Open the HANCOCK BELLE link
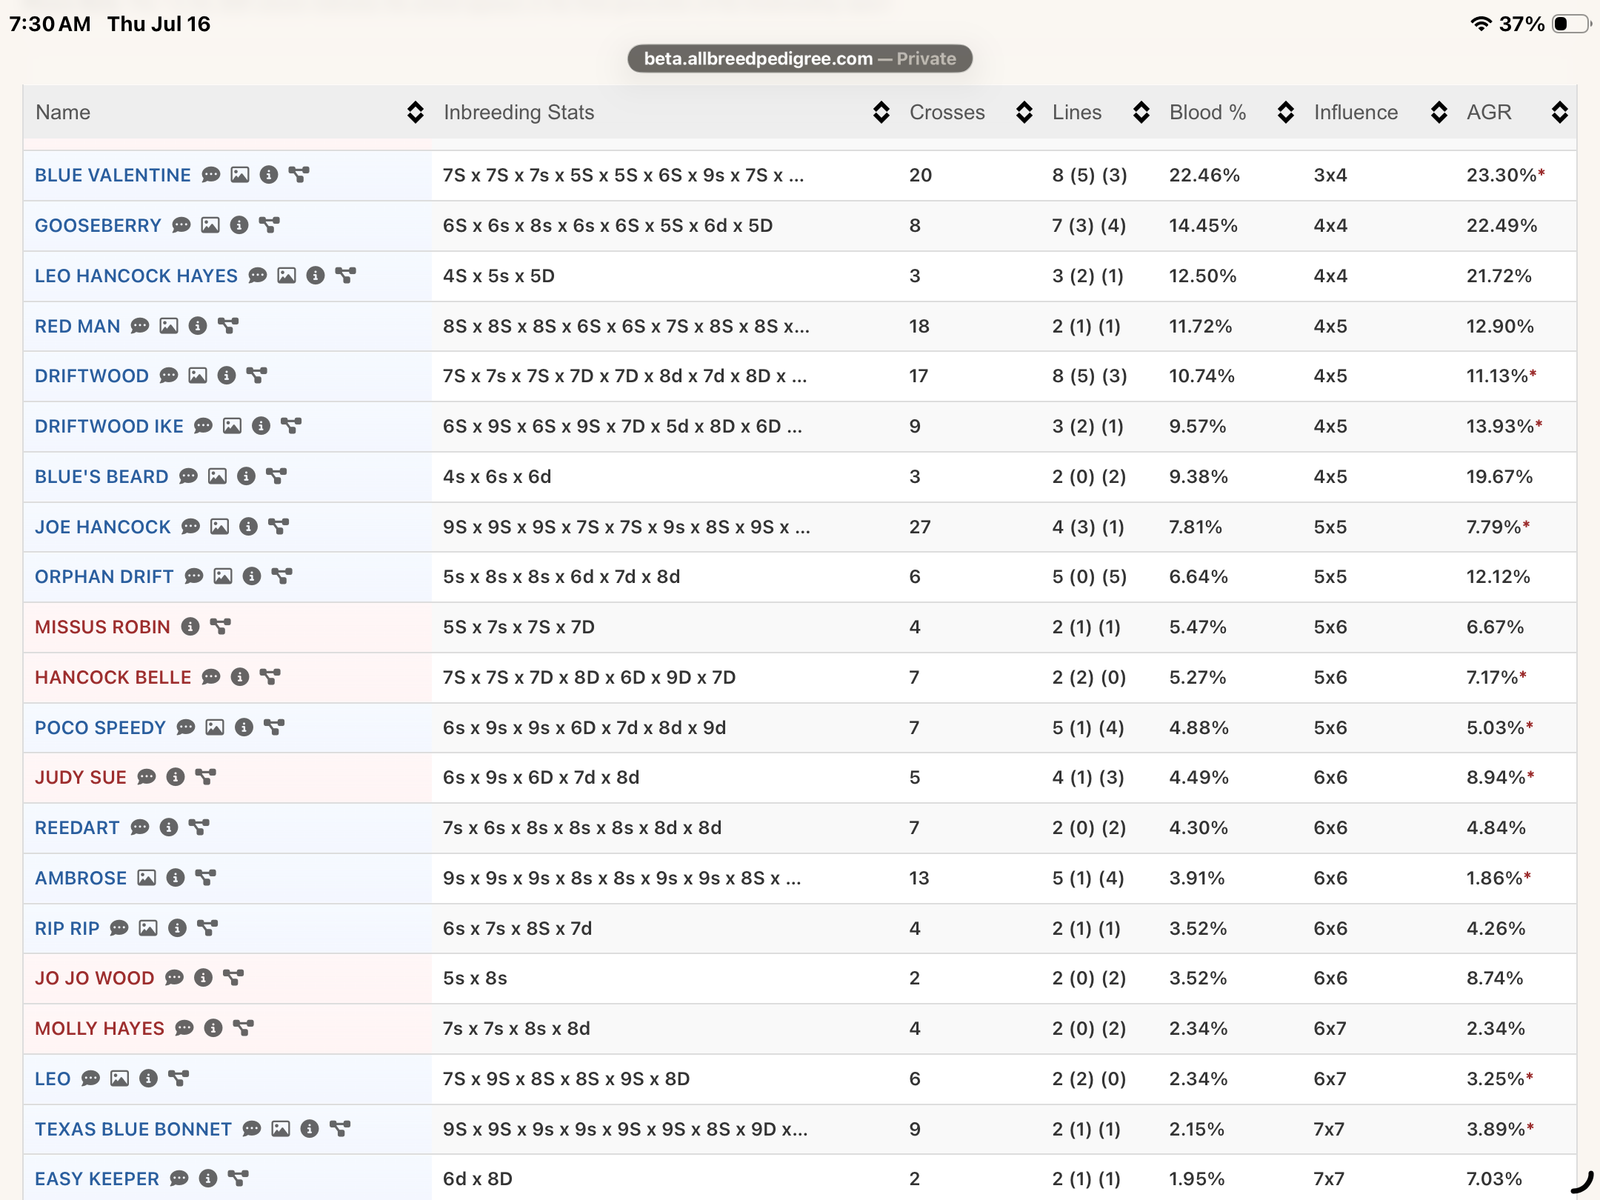This screenshot has height=1200, width=1600. pyautogui.click(x=113, y=677)
